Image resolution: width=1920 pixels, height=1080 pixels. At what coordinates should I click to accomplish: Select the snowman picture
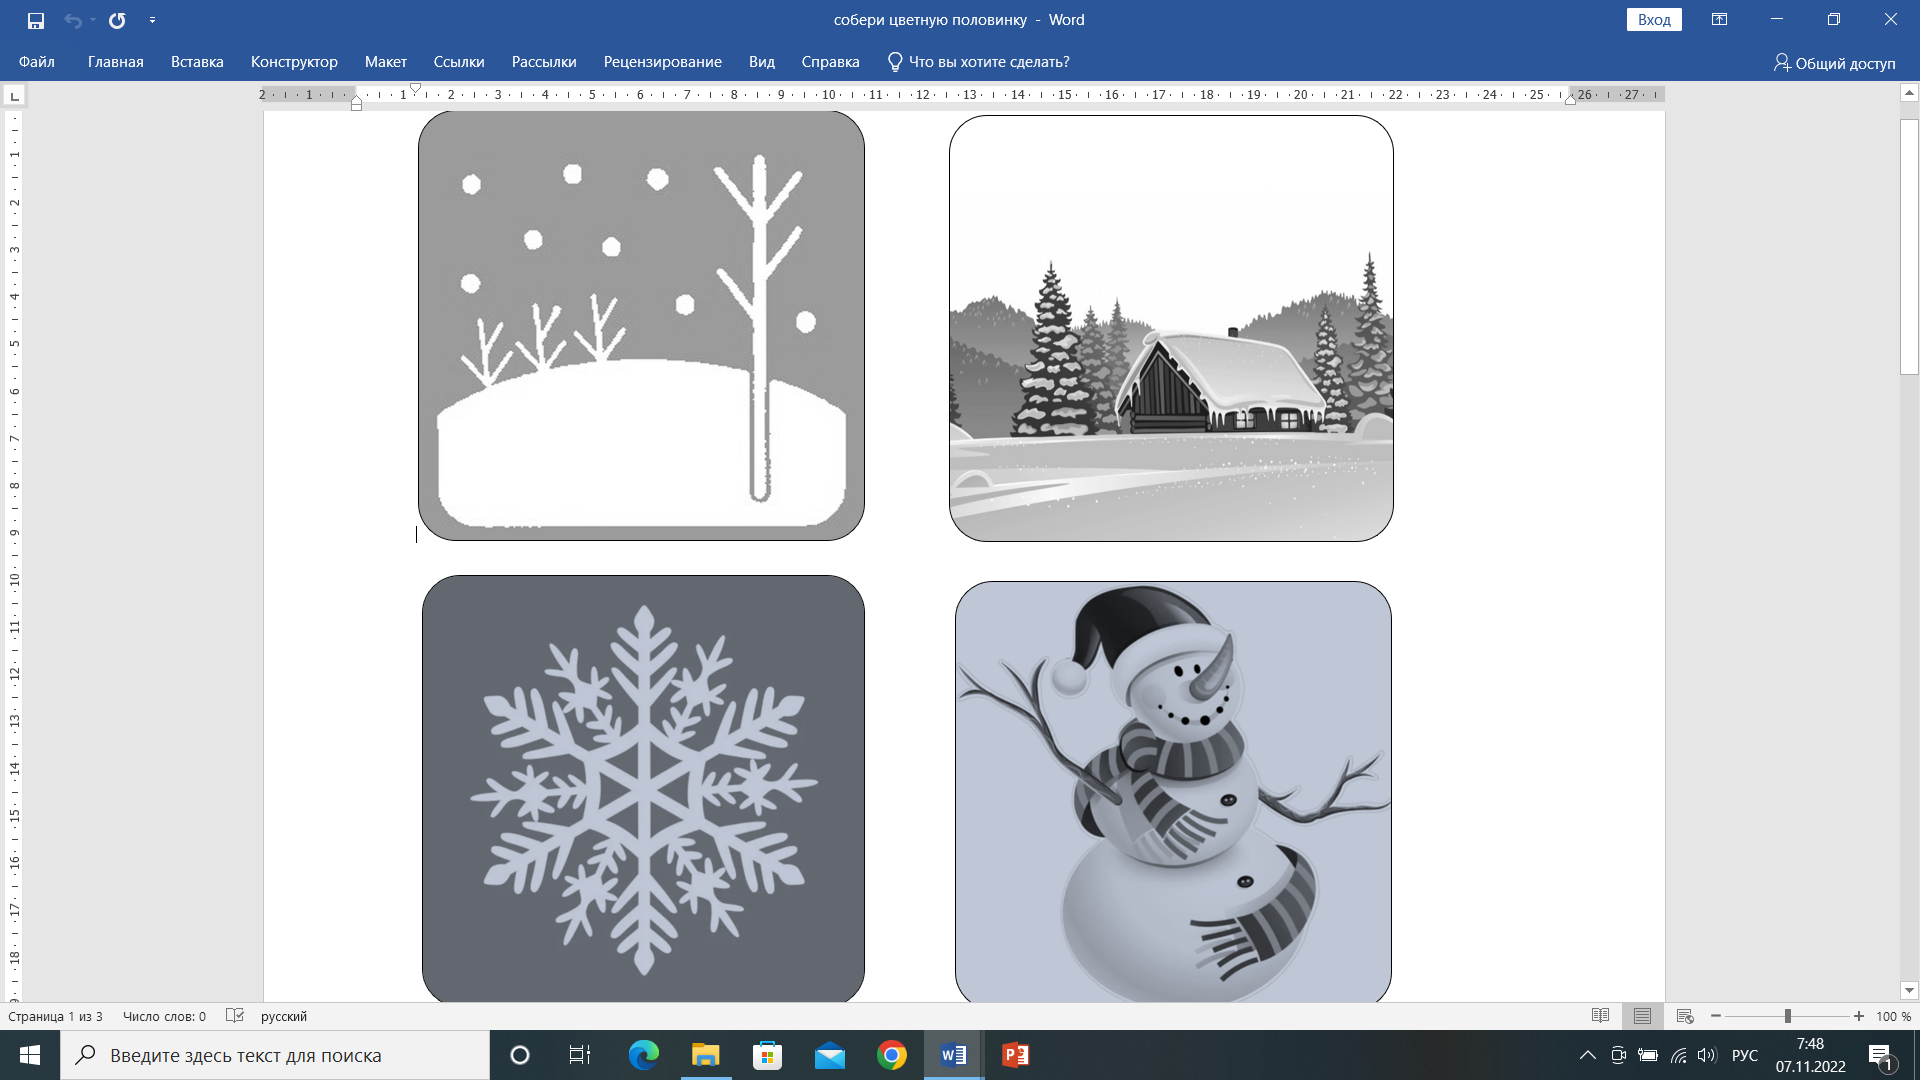[1172, 790]
